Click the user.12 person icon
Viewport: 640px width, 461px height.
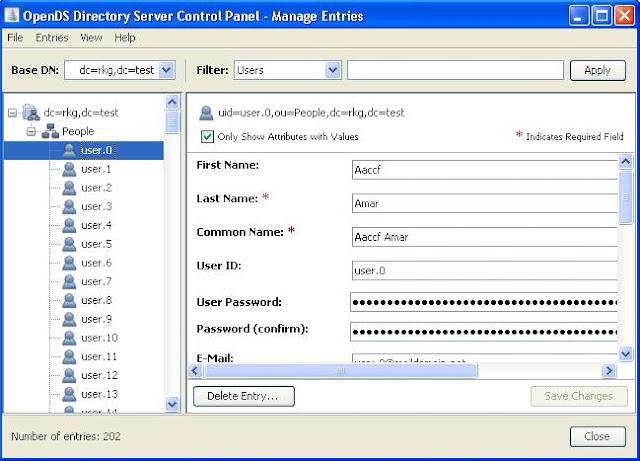[69, 376]
